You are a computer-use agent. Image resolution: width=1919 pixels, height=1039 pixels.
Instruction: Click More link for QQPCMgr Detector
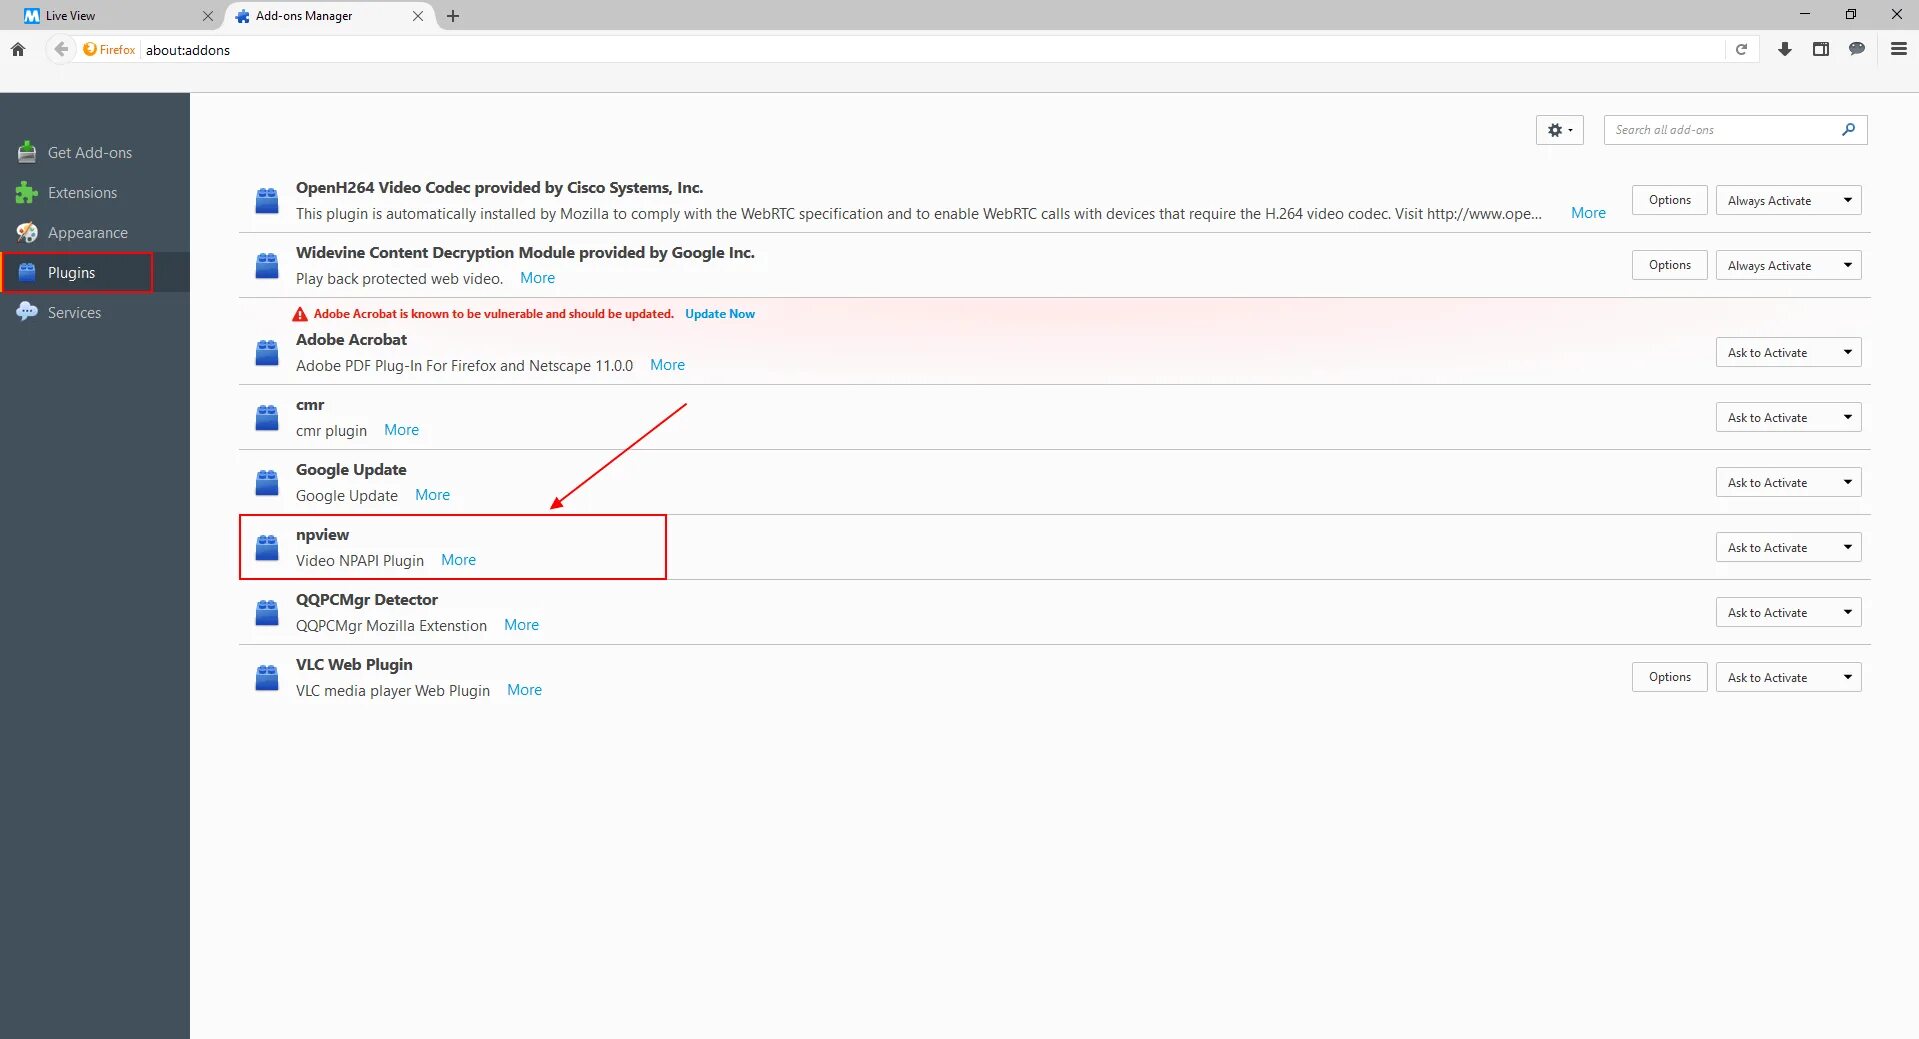(521, 625)
